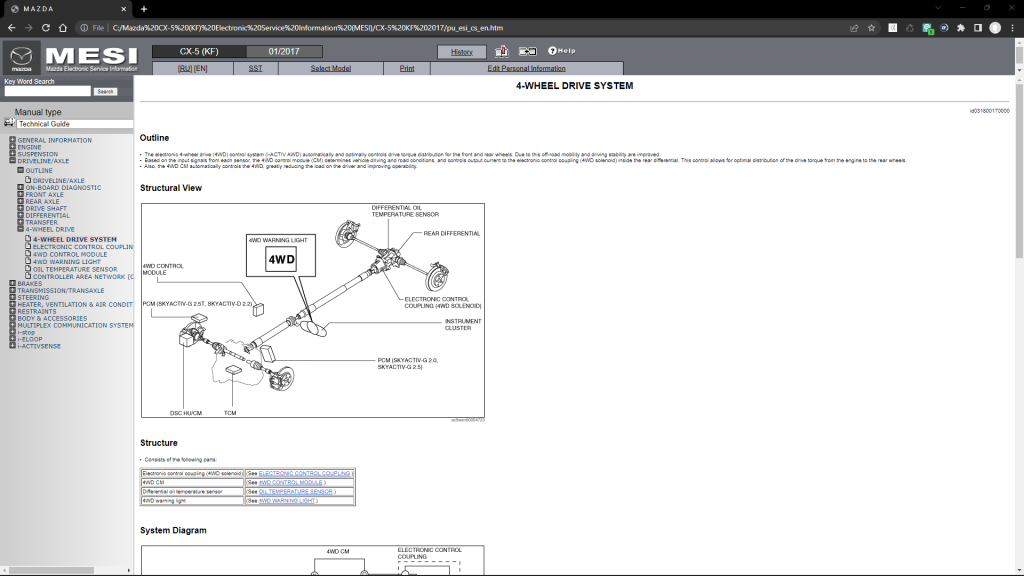Follow the 4WD CONTROL MODULE link in table
The height and width of the screenshot is (576, 1024).
click(291, 482)
